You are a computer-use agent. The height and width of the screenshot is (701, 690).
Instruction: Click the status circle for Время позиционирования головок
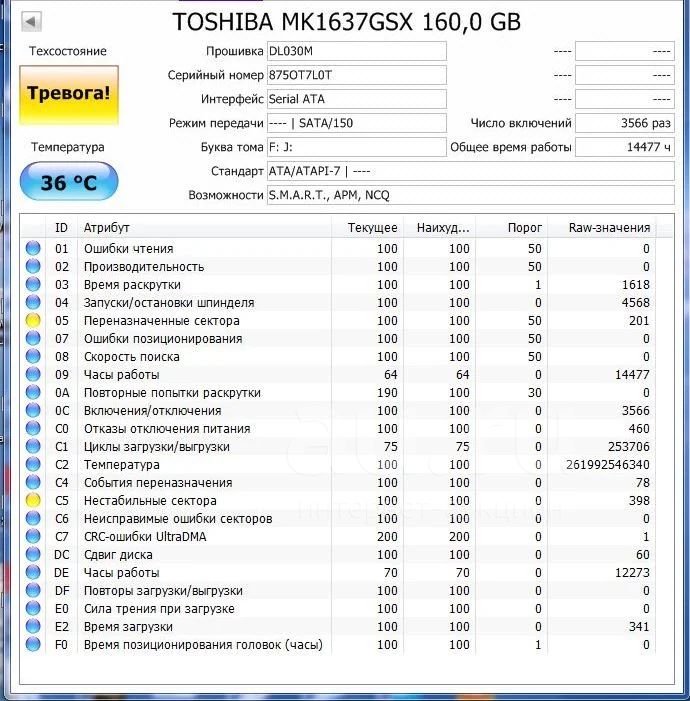(33, 644)
